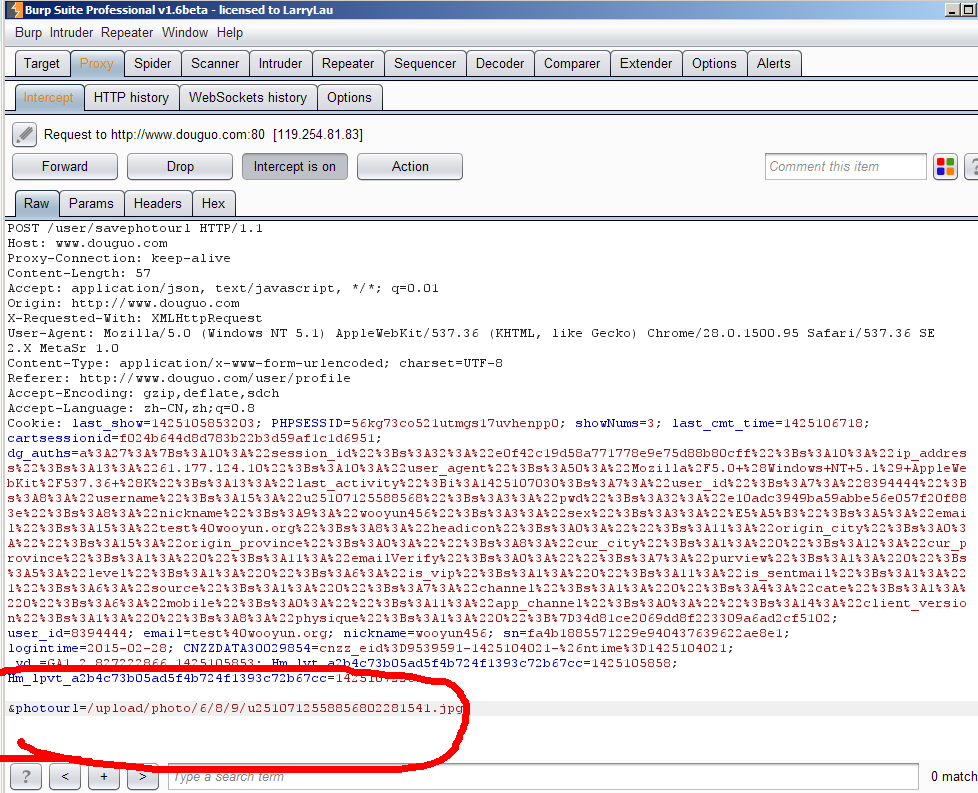Open the Help menu

(x=230, y=32)
